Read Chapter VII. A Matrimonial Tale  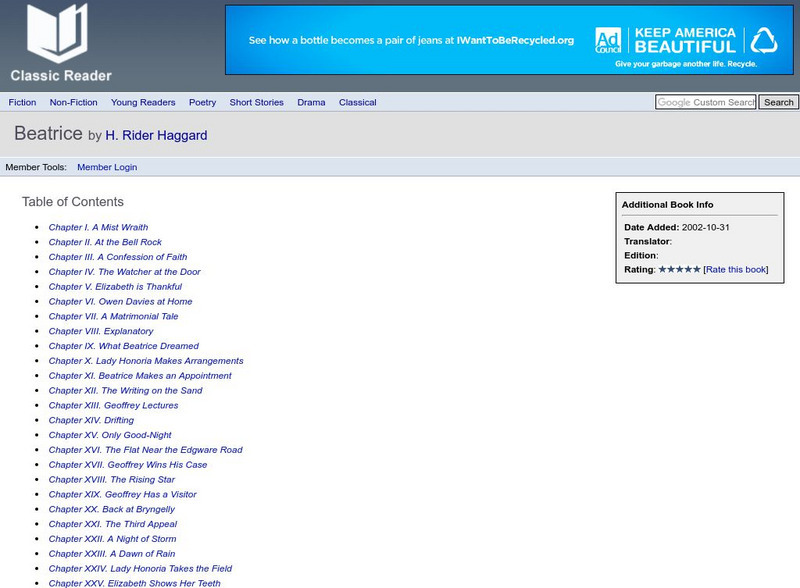113,316
